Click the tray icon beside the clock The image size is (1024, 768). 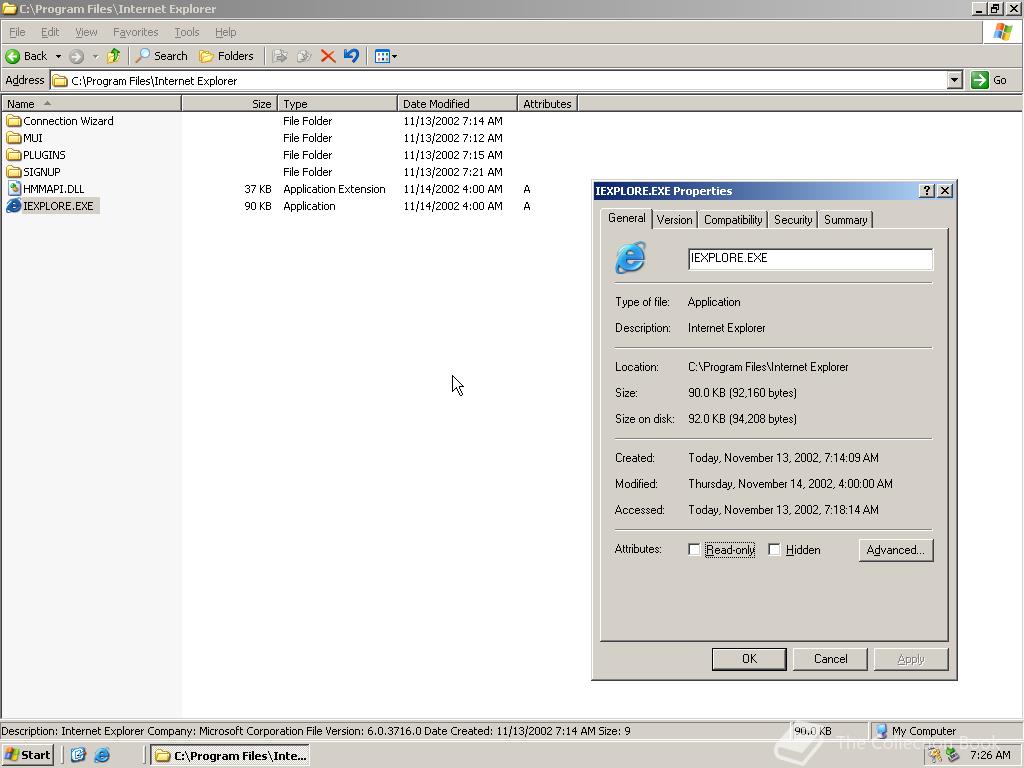[952, 755]
